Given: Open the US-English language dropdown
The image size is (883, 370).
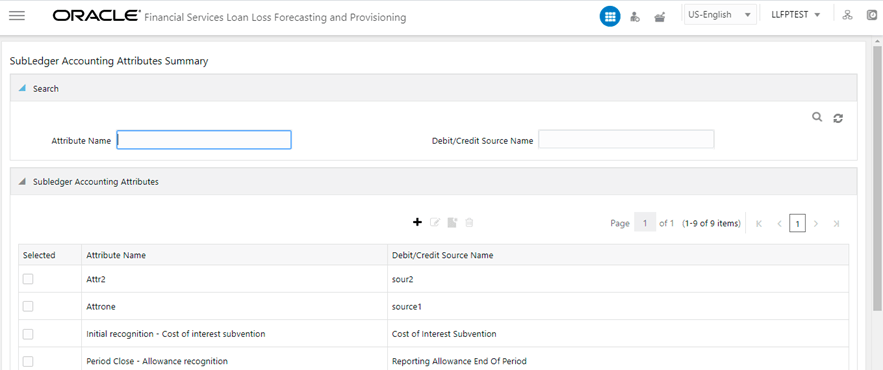Looking at the screenshot, I should click(x=720, y=15).
